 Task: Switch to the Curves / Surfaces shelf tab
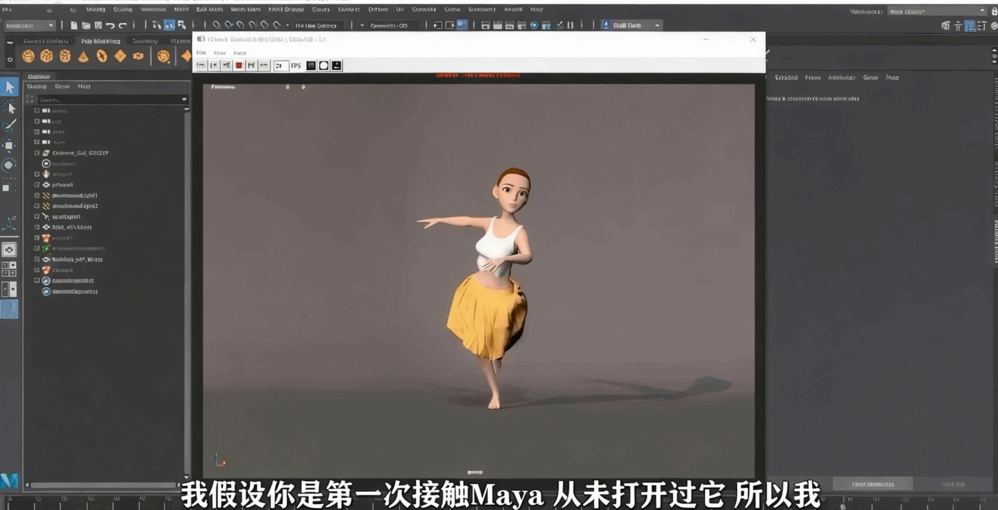[46, 41]
